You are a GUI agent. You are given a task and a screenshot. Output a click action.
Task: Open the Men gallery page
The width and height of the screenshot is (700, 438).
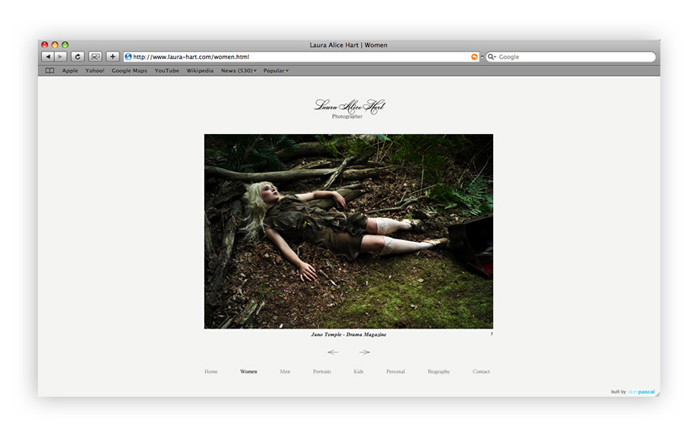285,371
